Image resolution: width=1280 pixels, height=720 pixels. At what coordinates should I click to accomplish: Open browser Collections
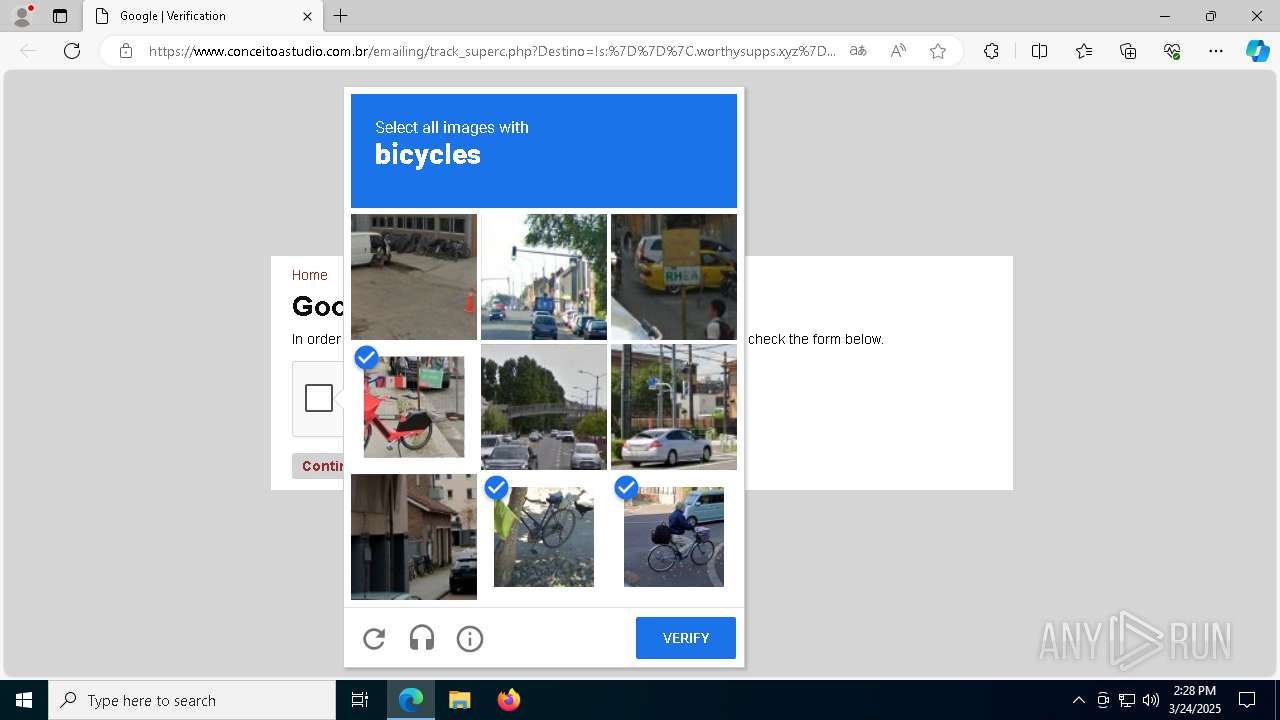point(1128,51)
